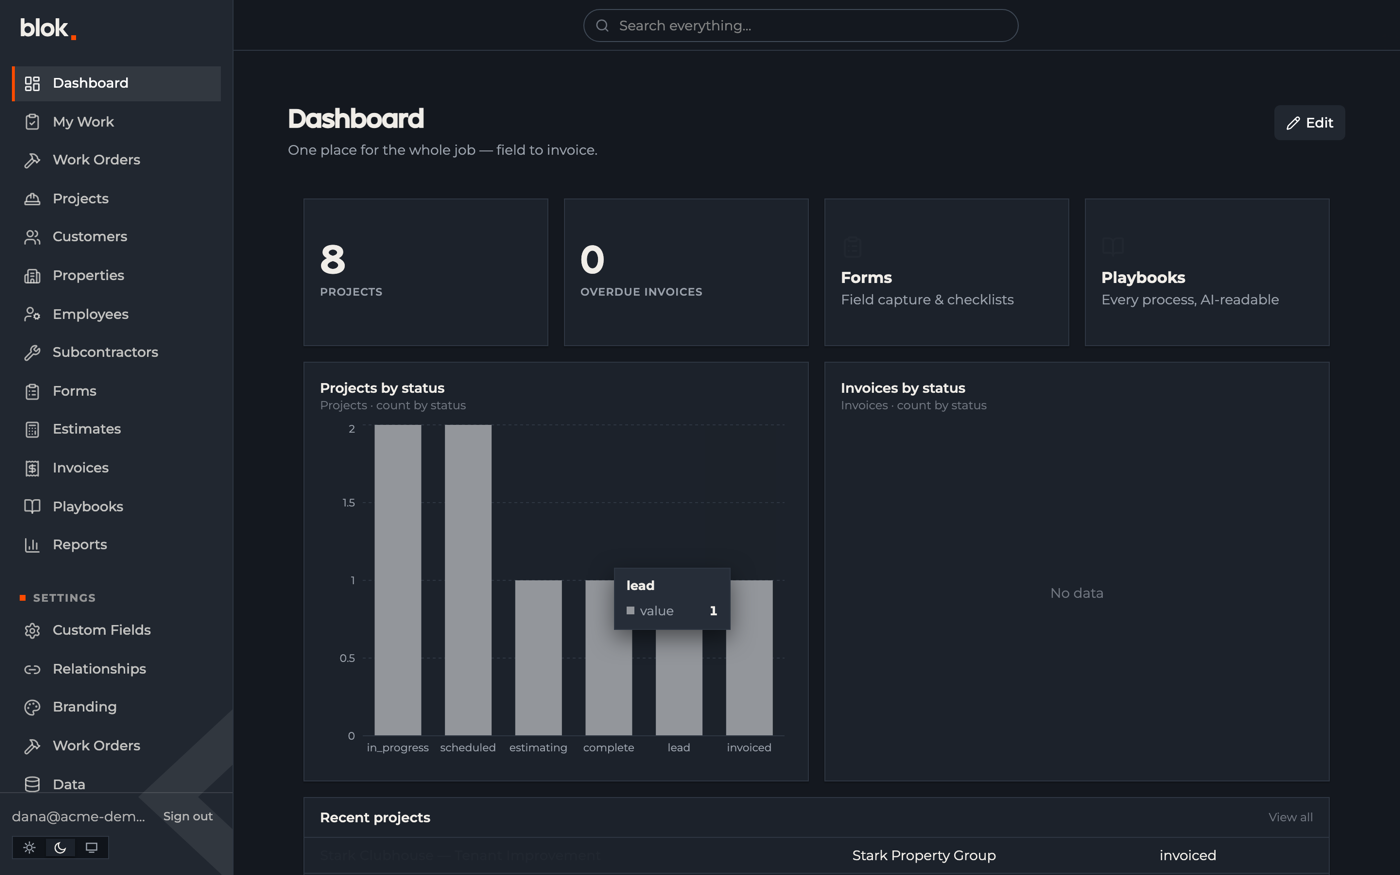Click the Branding palette icon
This screenshot has height=875, width=1400.
click(32, 707)
